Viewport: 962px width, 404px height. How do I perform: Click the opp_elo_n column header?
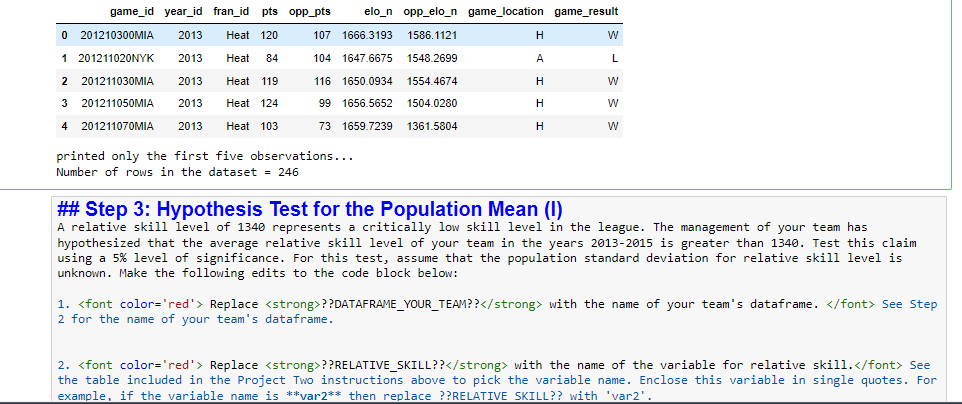(x=431, y=12)
